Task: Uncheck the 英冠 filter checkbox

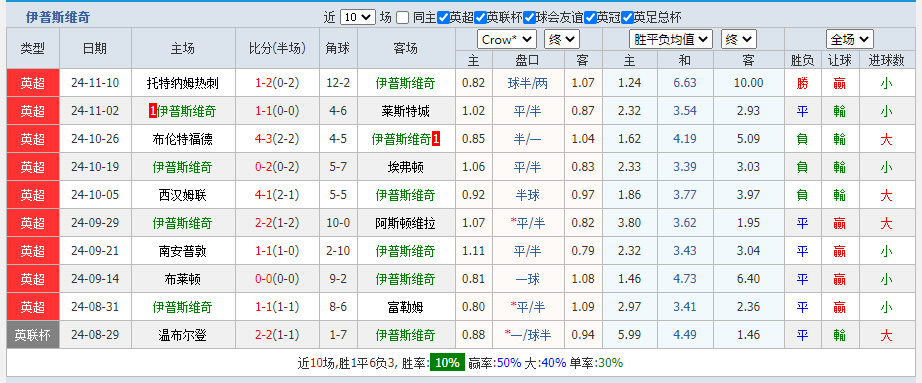Action: [590, 18]
